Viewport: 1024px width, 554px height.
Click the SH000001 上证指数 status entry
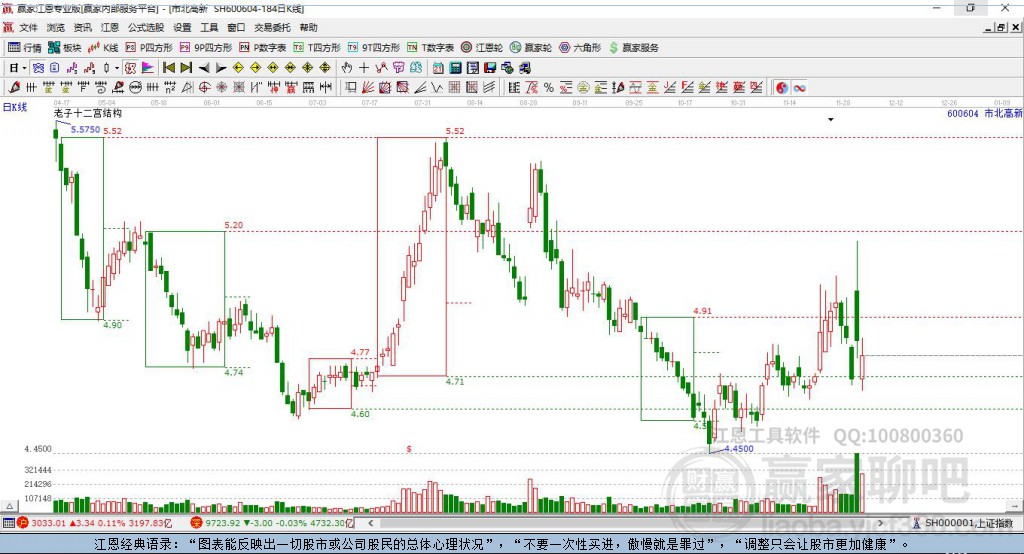pos(965,523)
